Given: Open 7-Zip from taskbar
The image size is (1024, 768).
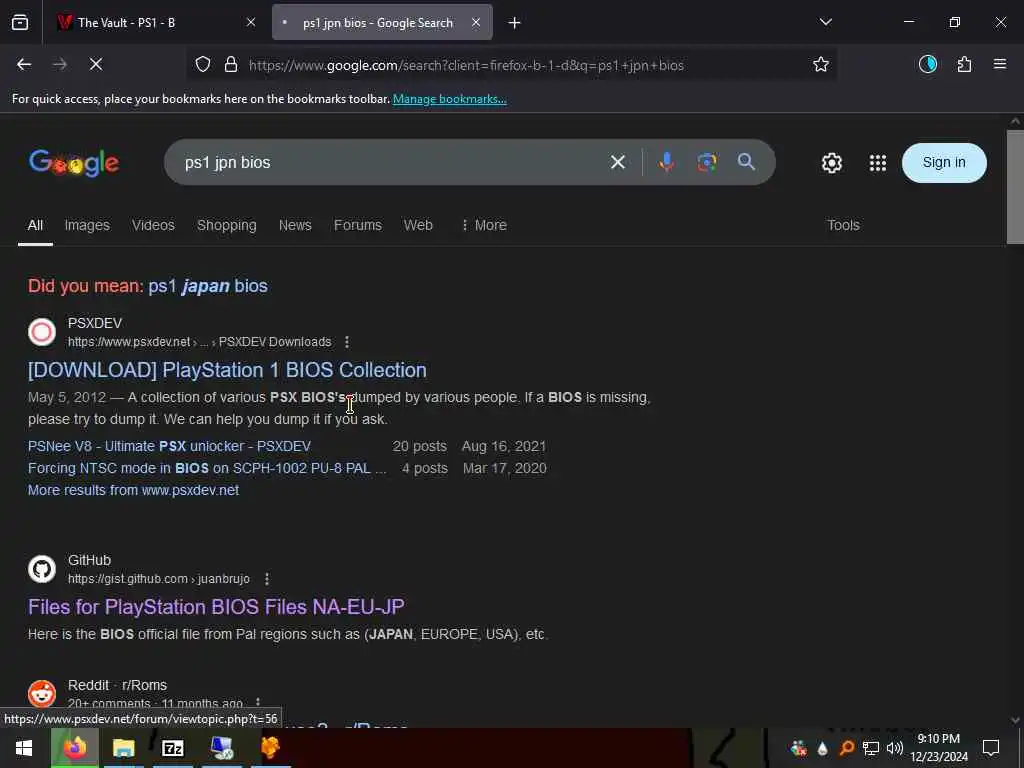Looking at the screenshot, I should 172,748.
